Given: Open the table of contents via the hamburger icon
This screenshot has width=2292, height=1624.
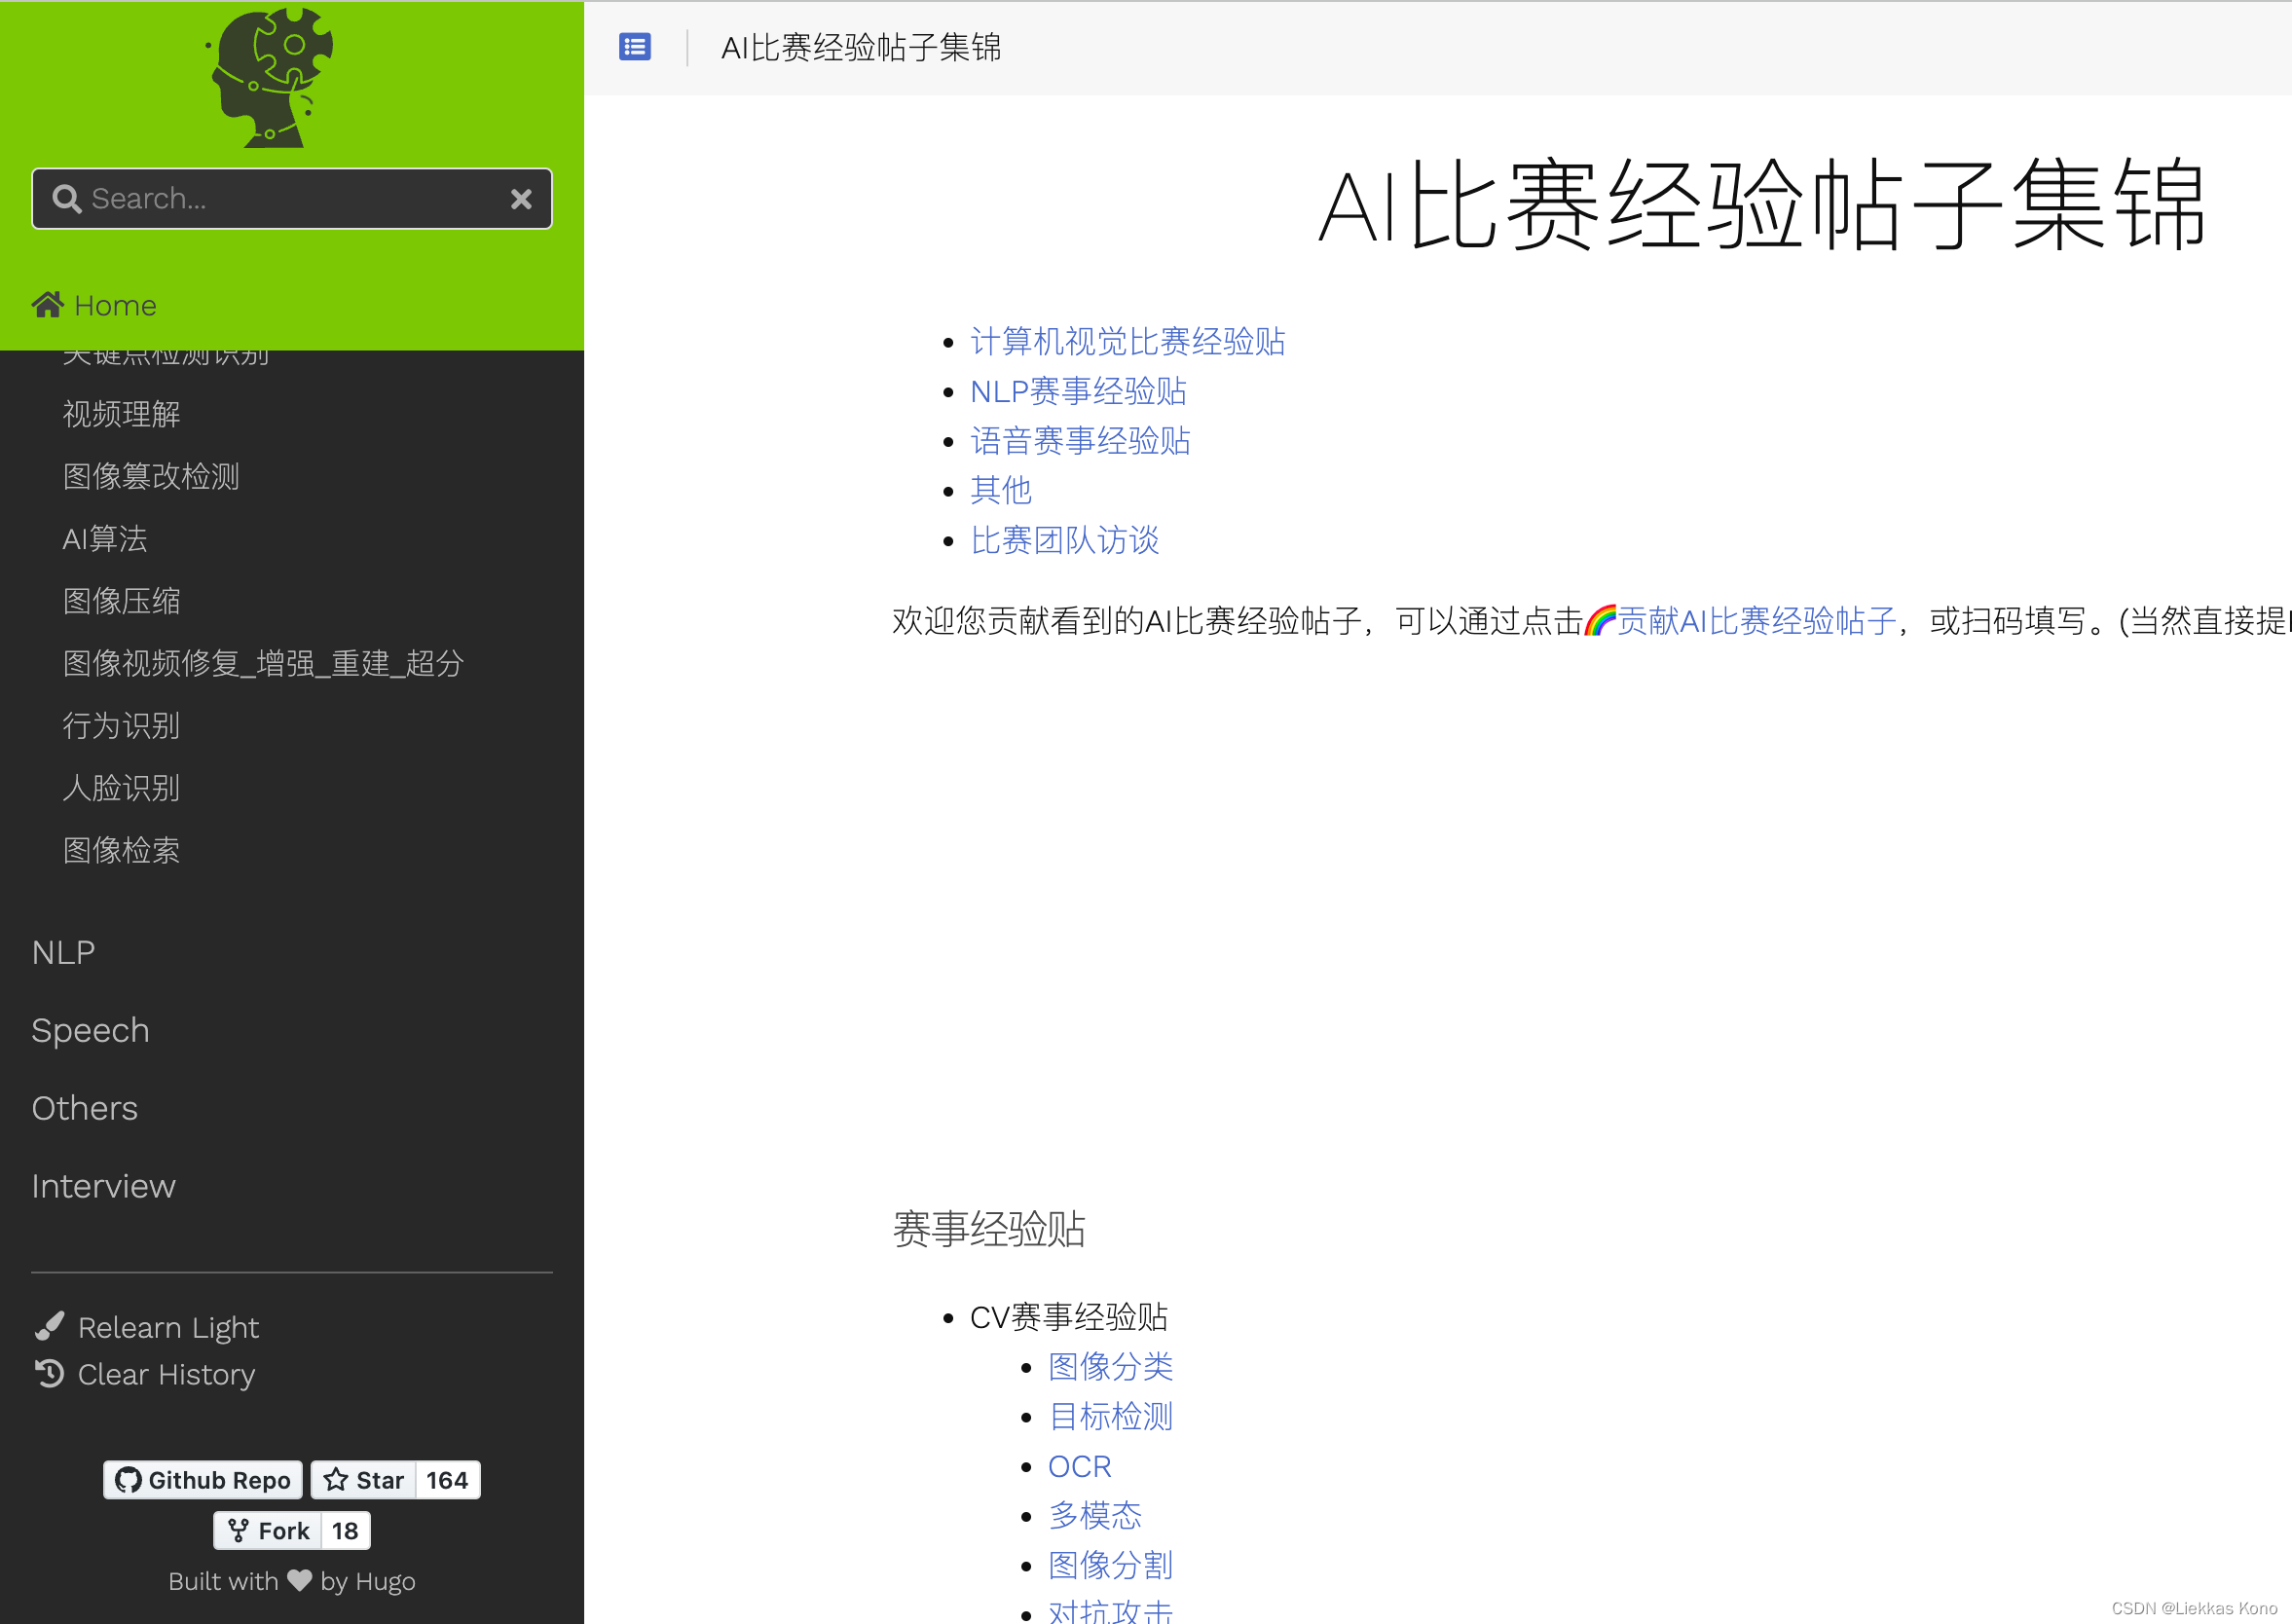Looking at the screenshot, I should pyautogui.click(x=634, y=46).
